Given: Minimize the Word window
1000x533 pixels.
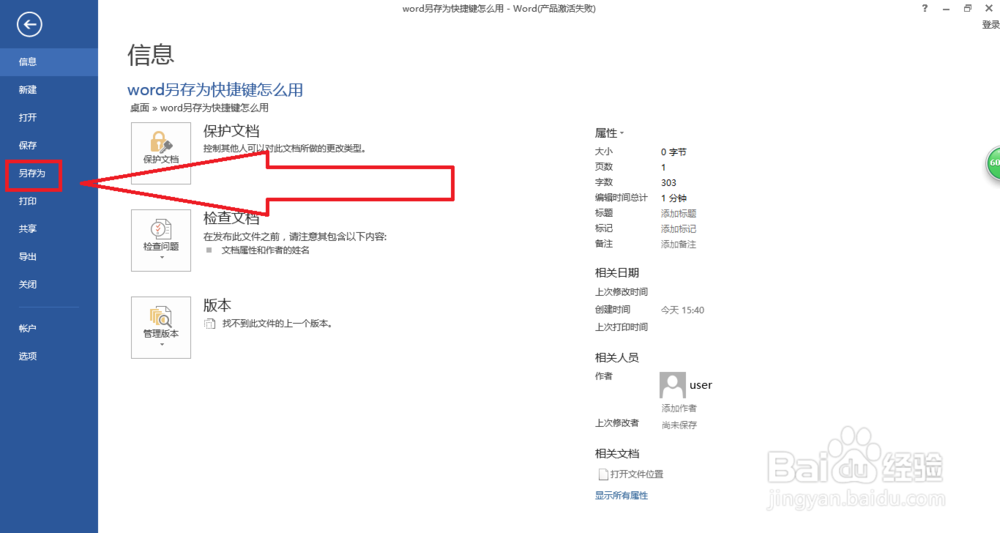Looking at the screenshot, I should tap(946, 8).
